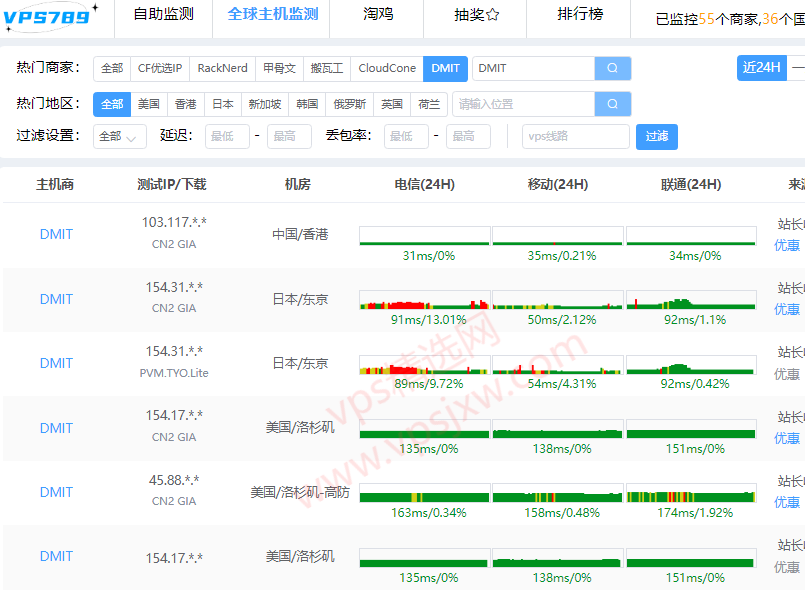Click 优惠 link in 45.88 高防 row
805x594 pixels.
click(787, 503)
